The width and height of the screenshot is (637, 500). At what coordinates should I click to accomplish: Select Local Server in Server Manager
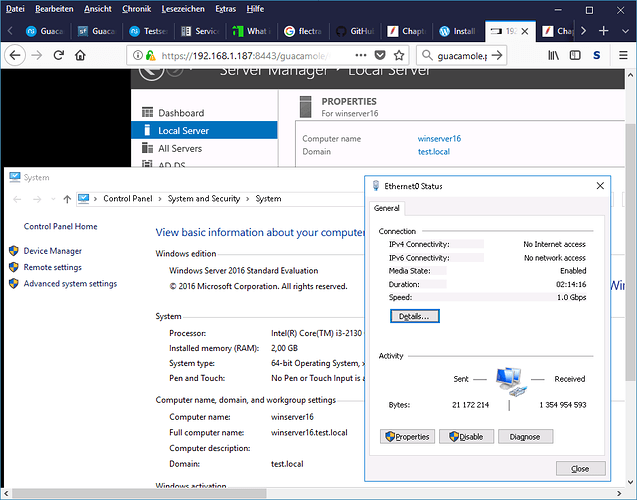click(x=204, y=130)
